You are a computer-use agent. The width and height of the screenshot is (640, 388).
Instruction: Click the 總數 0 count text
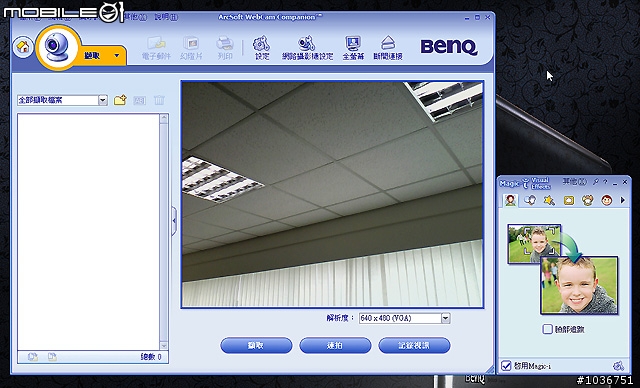tap(151, 357)
